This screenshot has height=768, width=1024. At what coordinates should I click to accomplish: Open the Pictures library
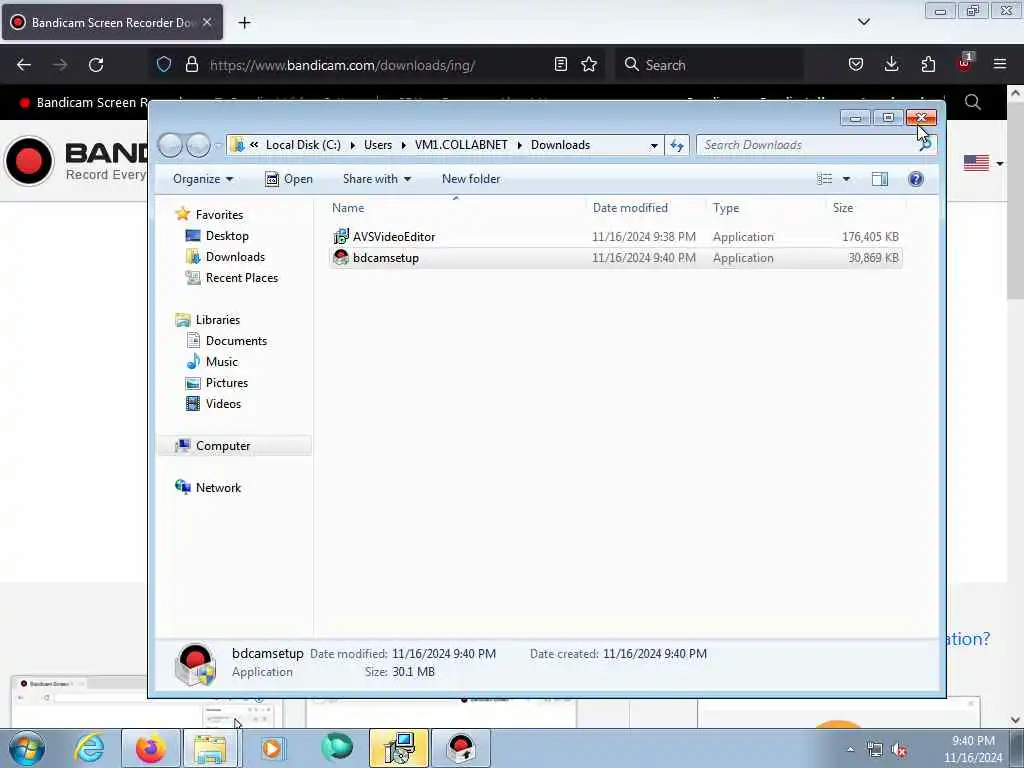point(227,383)
